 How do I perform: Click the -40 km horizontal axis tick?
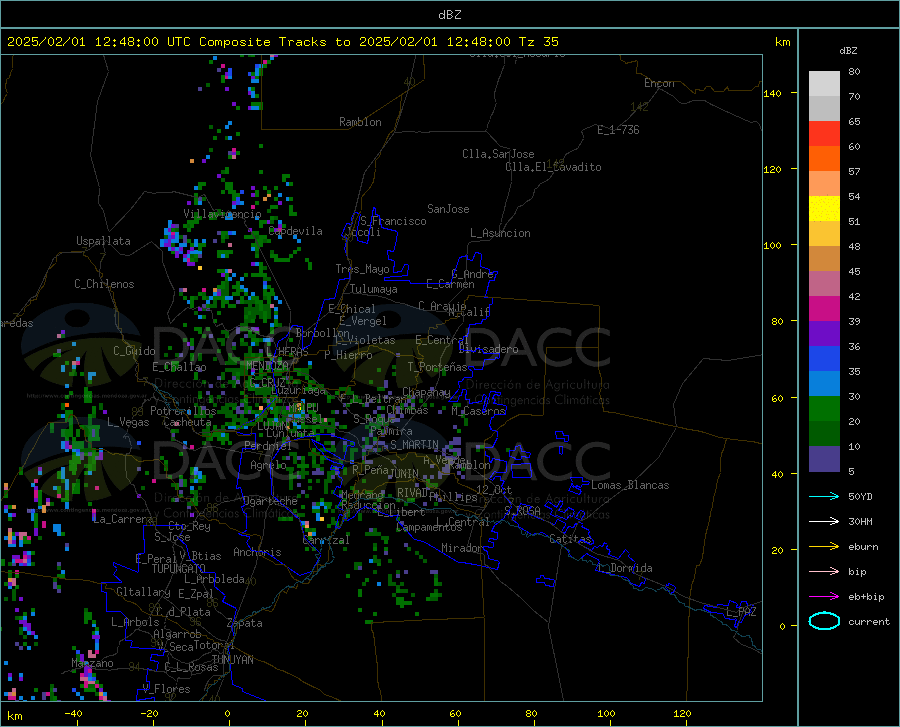point(73,713)
